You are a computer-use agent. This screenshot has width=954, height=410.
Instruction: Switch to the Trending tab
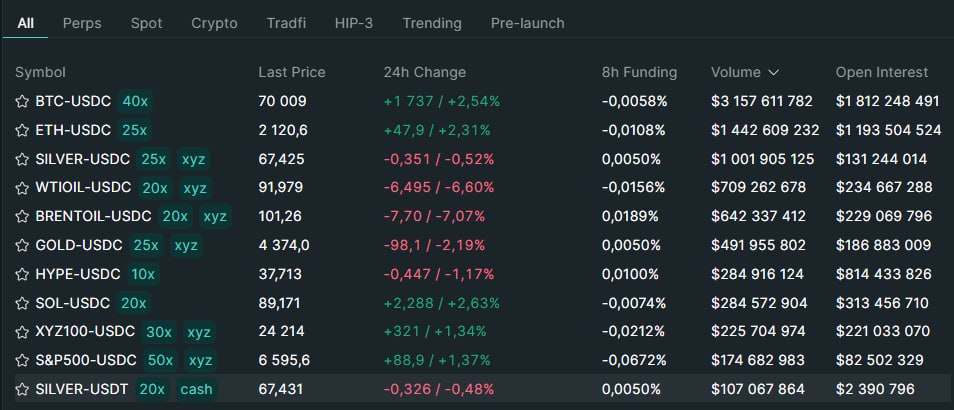[x=432, y=23]
